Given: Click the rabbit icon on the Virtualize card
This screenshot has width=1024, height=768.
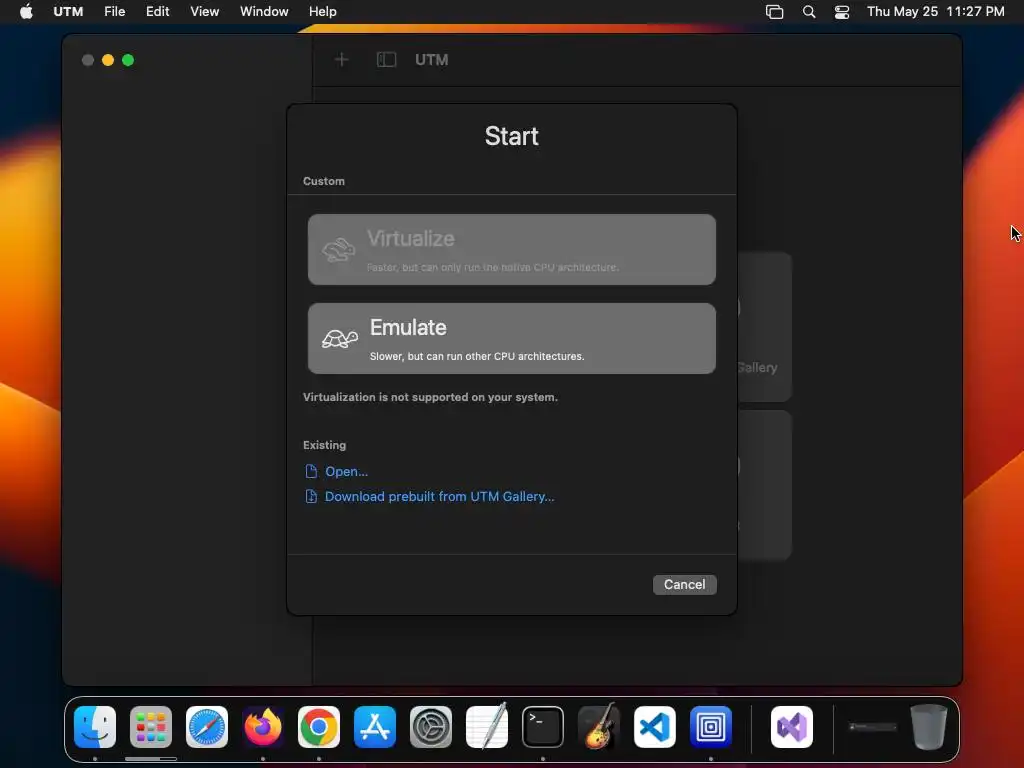Looking at the screenshot, I should click(338, 249).
